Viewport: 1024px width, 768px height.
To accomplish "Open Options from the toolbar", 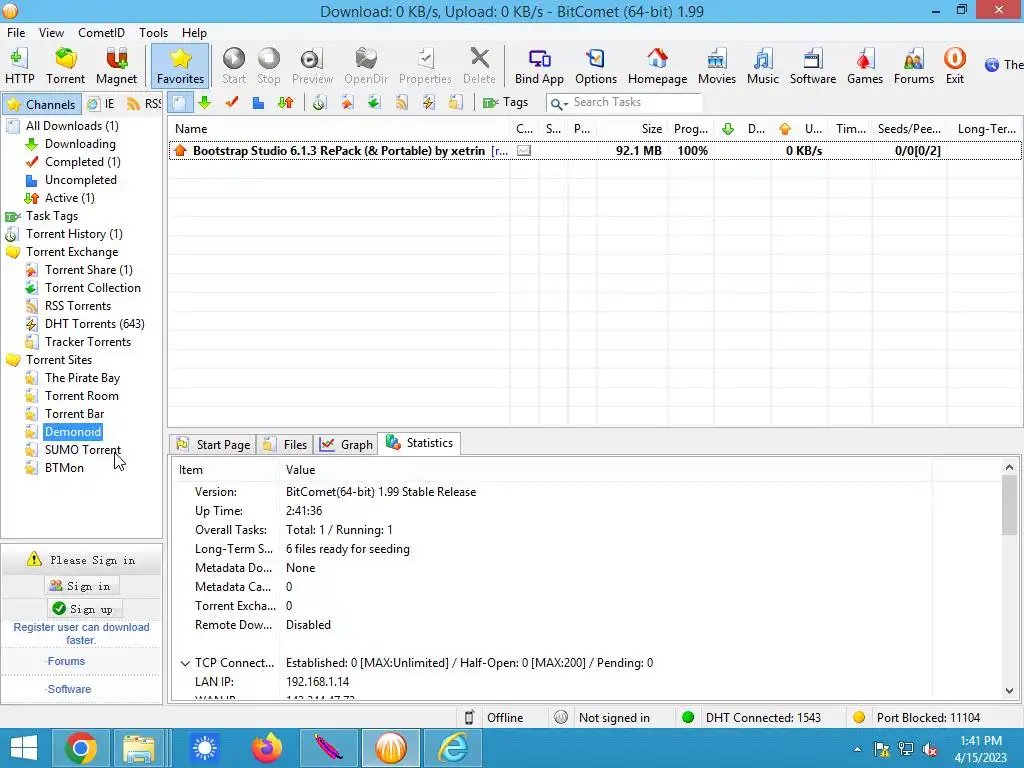I will click(596, 66).
